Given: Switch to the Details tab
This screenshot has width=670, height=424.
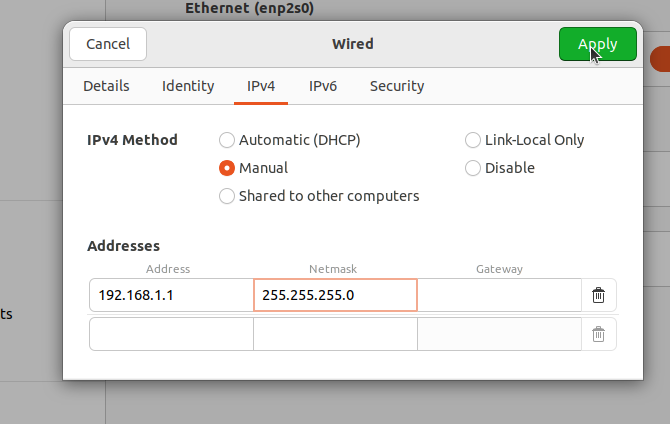Looking at the screenshot, I should (x=106, y=86).
